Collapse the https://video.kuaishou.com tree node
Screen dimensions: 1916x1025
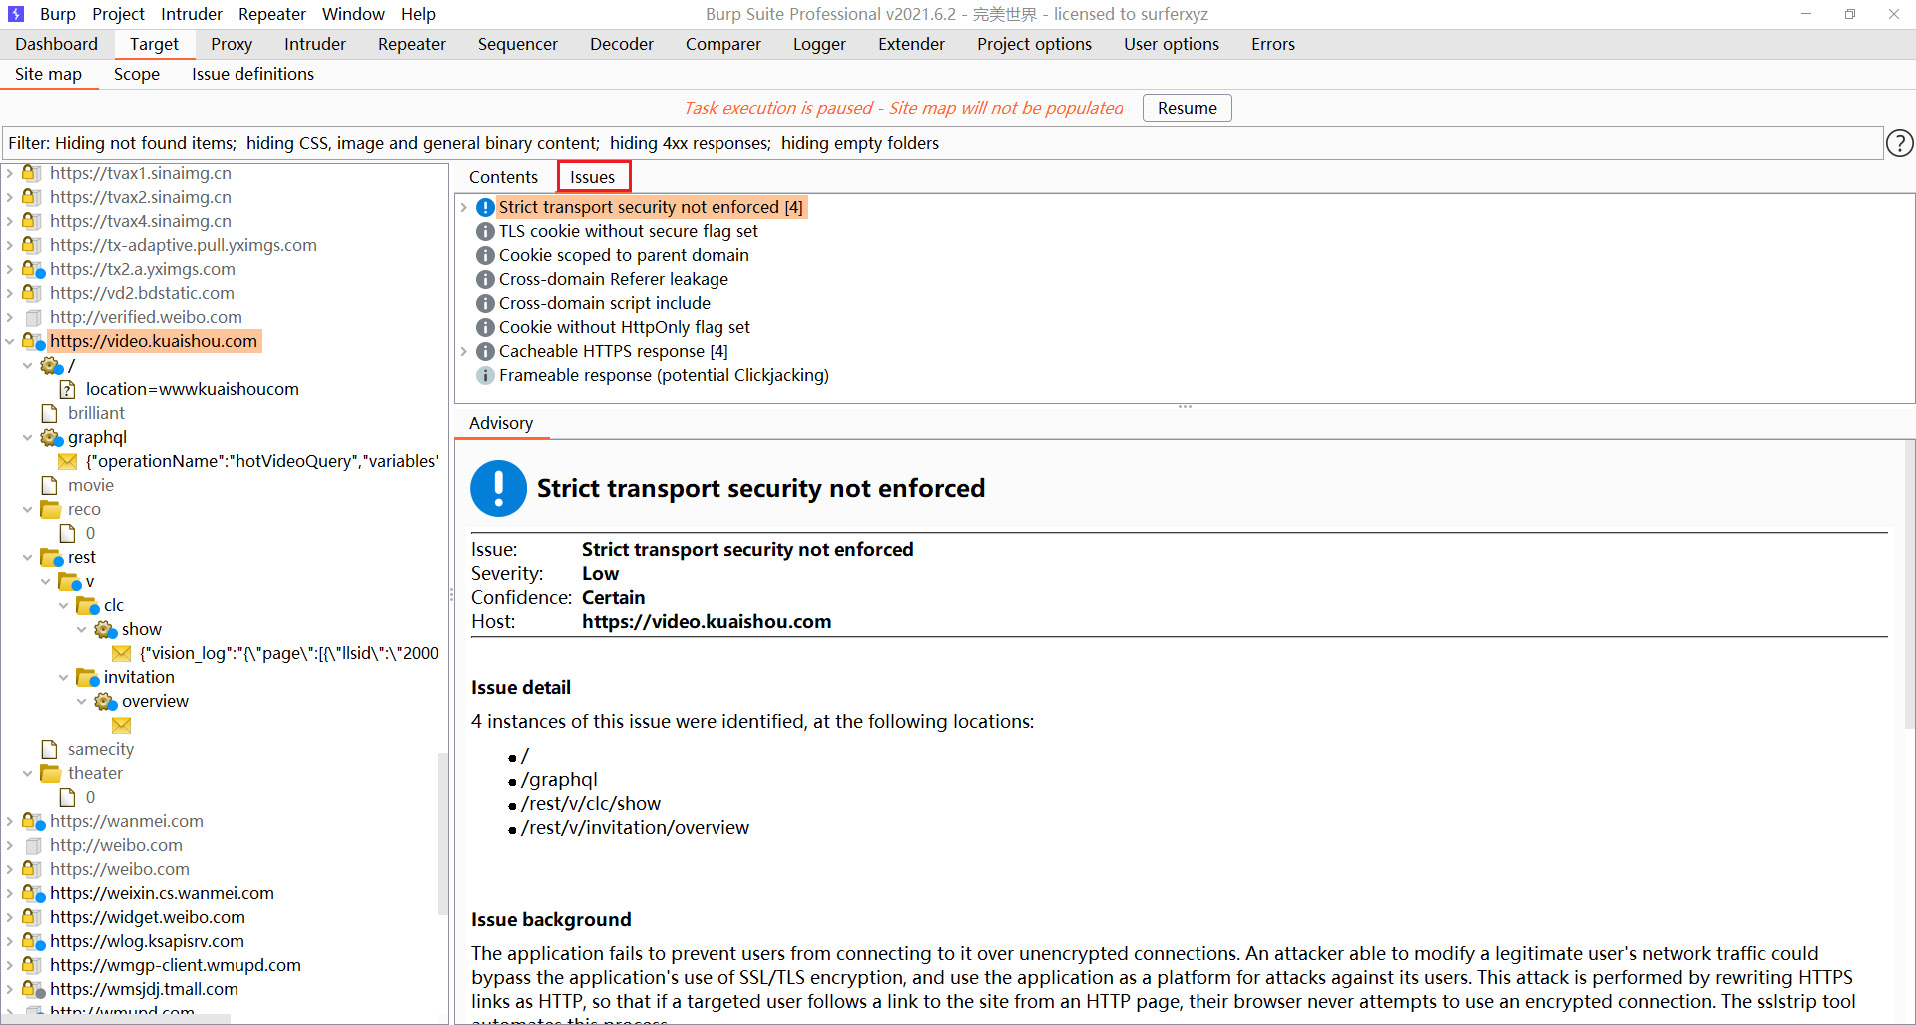pyautogui.click(x=10, y=341)
